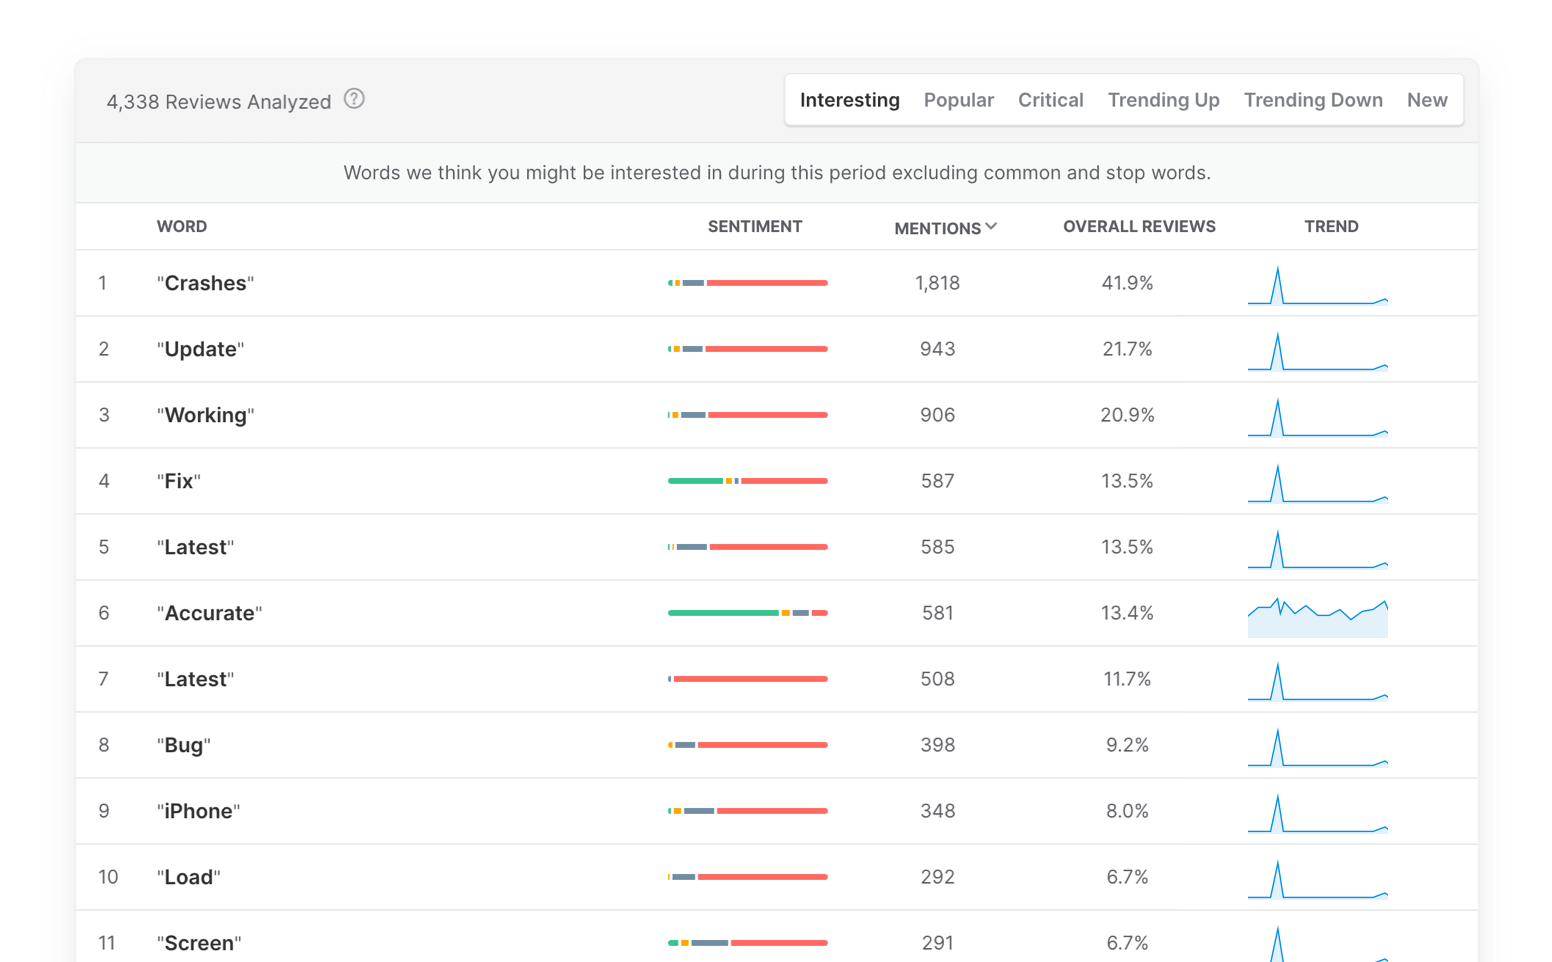The width and height of the screenshot is (1552, 962).
Task: Click the Overall Reviews column header
Action: tap(1139, 227)
